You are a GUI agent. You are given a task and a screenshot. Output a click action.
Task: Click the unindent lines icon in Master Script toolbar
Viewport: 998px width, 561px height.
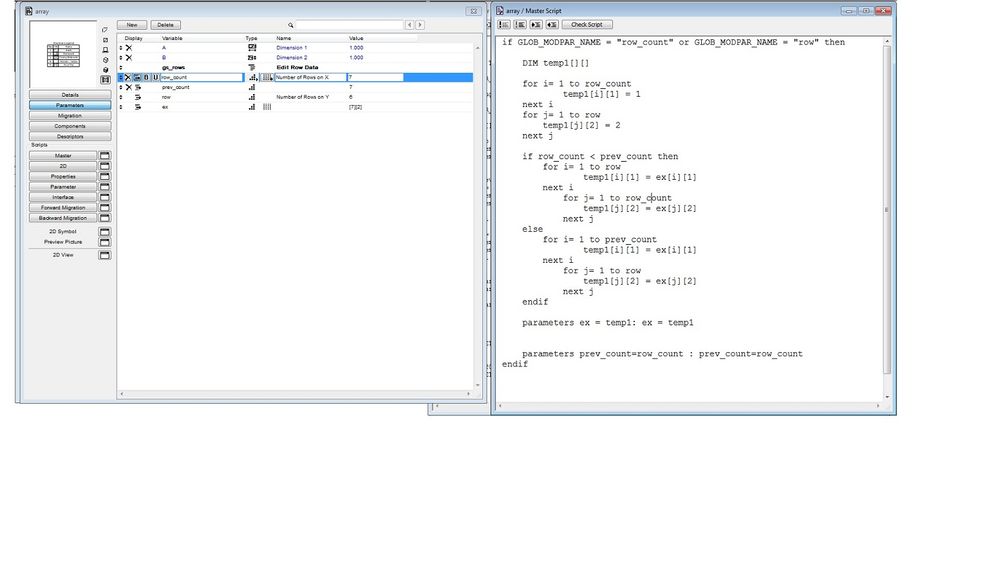tap(552, 24)
